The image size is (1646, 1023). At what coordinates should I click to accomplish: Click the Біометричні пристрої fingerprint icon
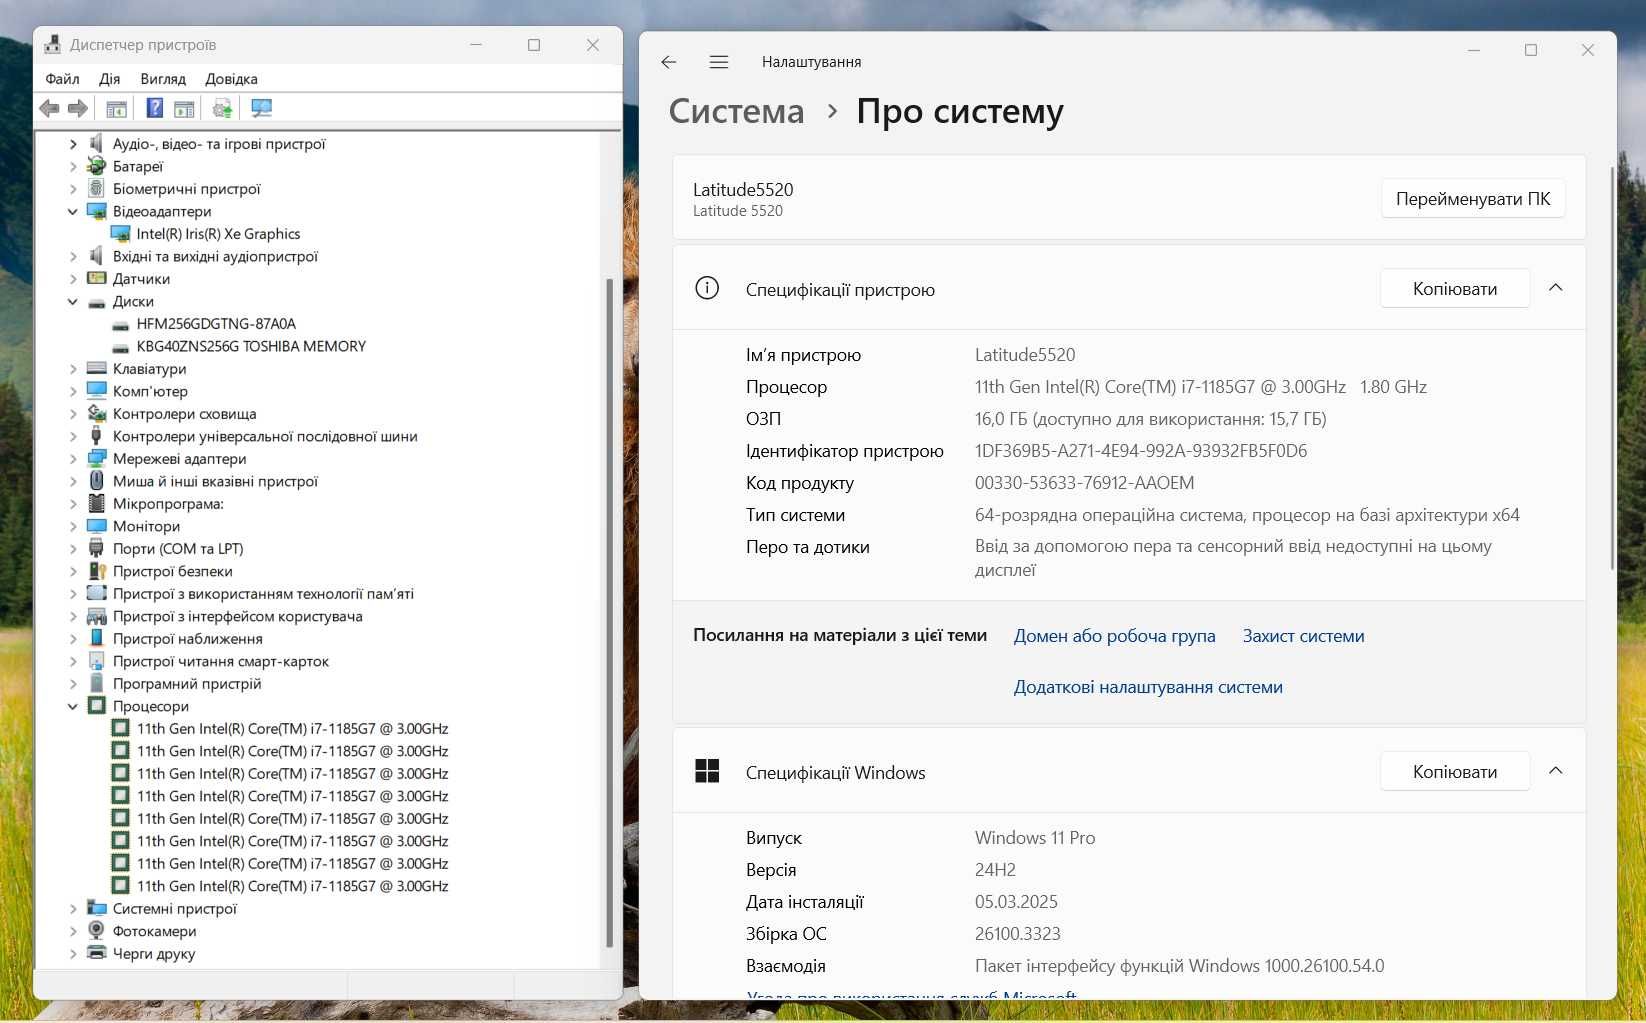[97, 188]
